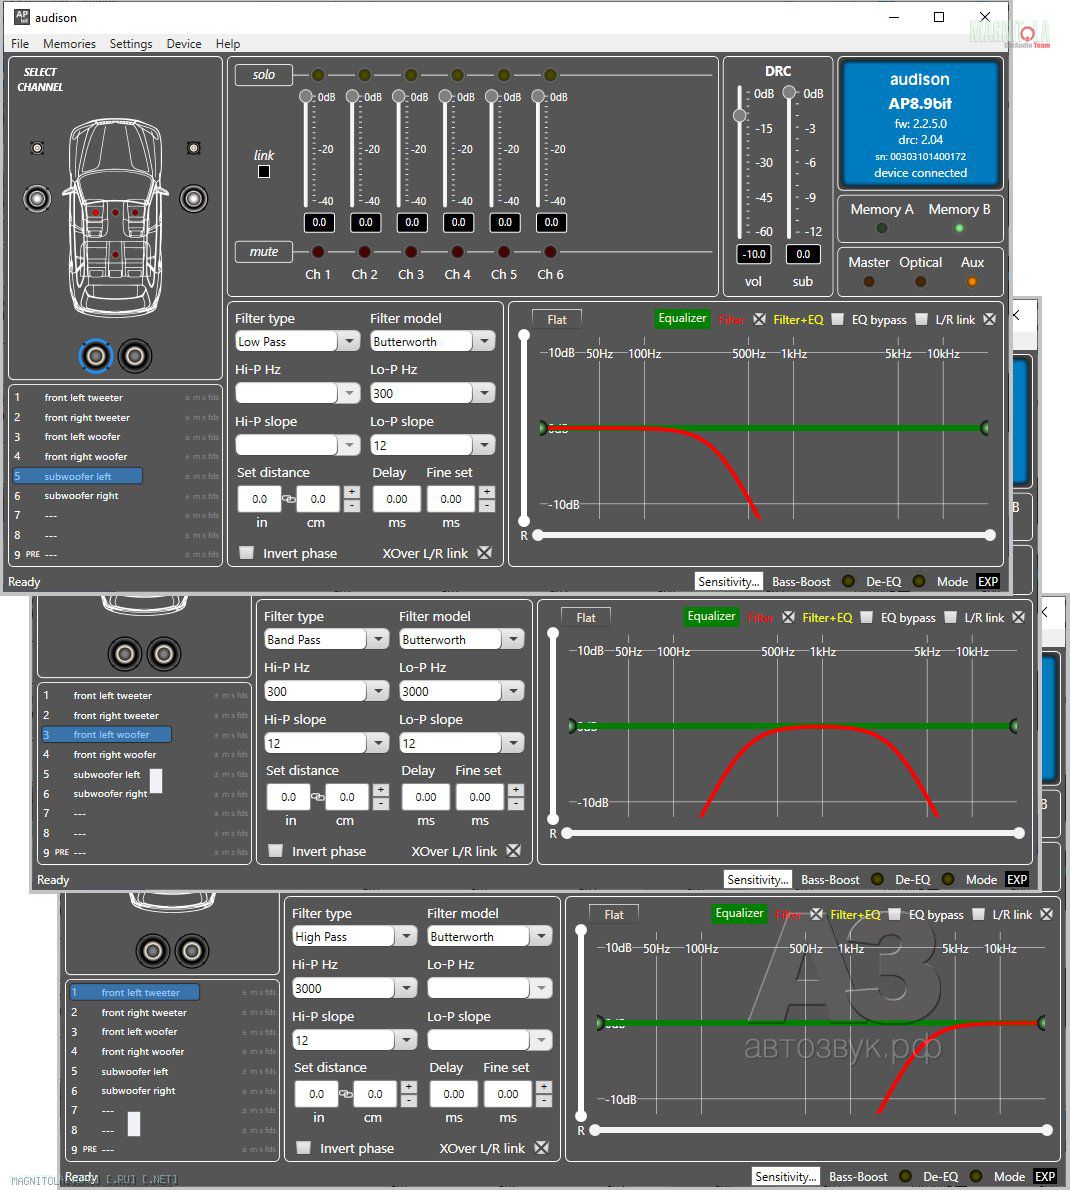
Task: Select highlighted left subwoofer speaker under the car
Action: 96,356
